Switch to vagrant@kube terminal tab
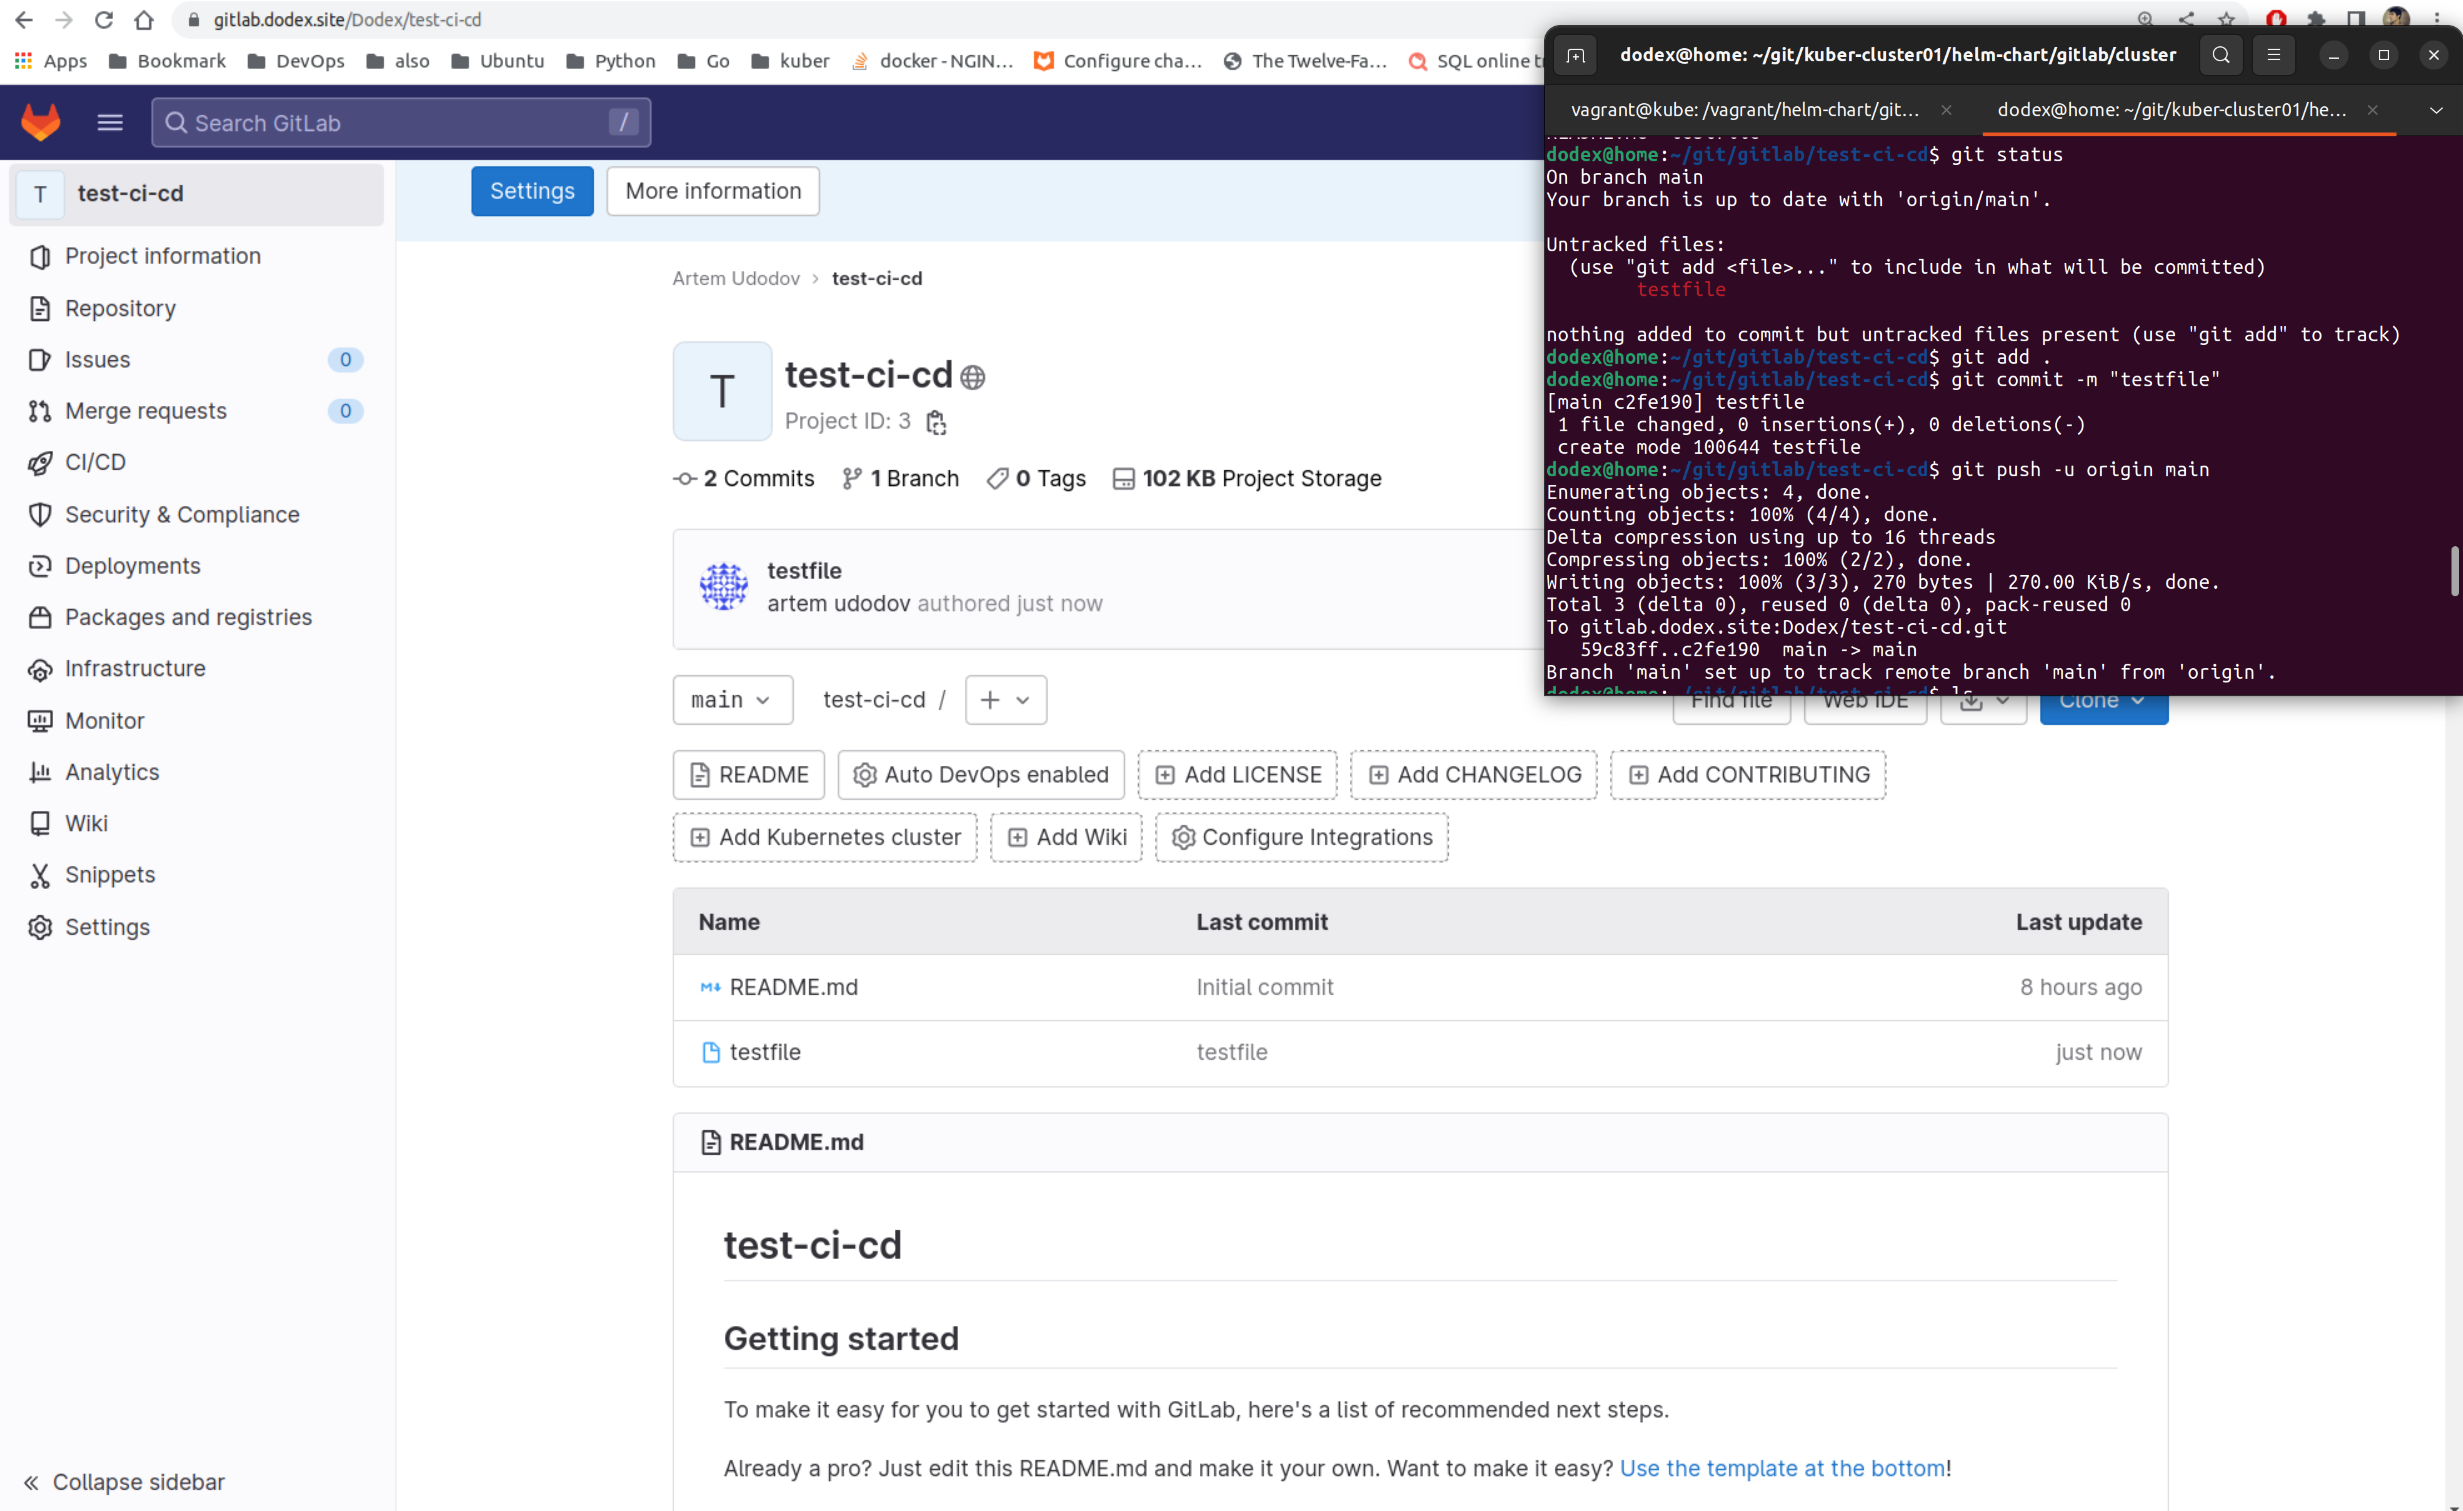This screenshot has height=1511, width=2463. coord(1744,110)
